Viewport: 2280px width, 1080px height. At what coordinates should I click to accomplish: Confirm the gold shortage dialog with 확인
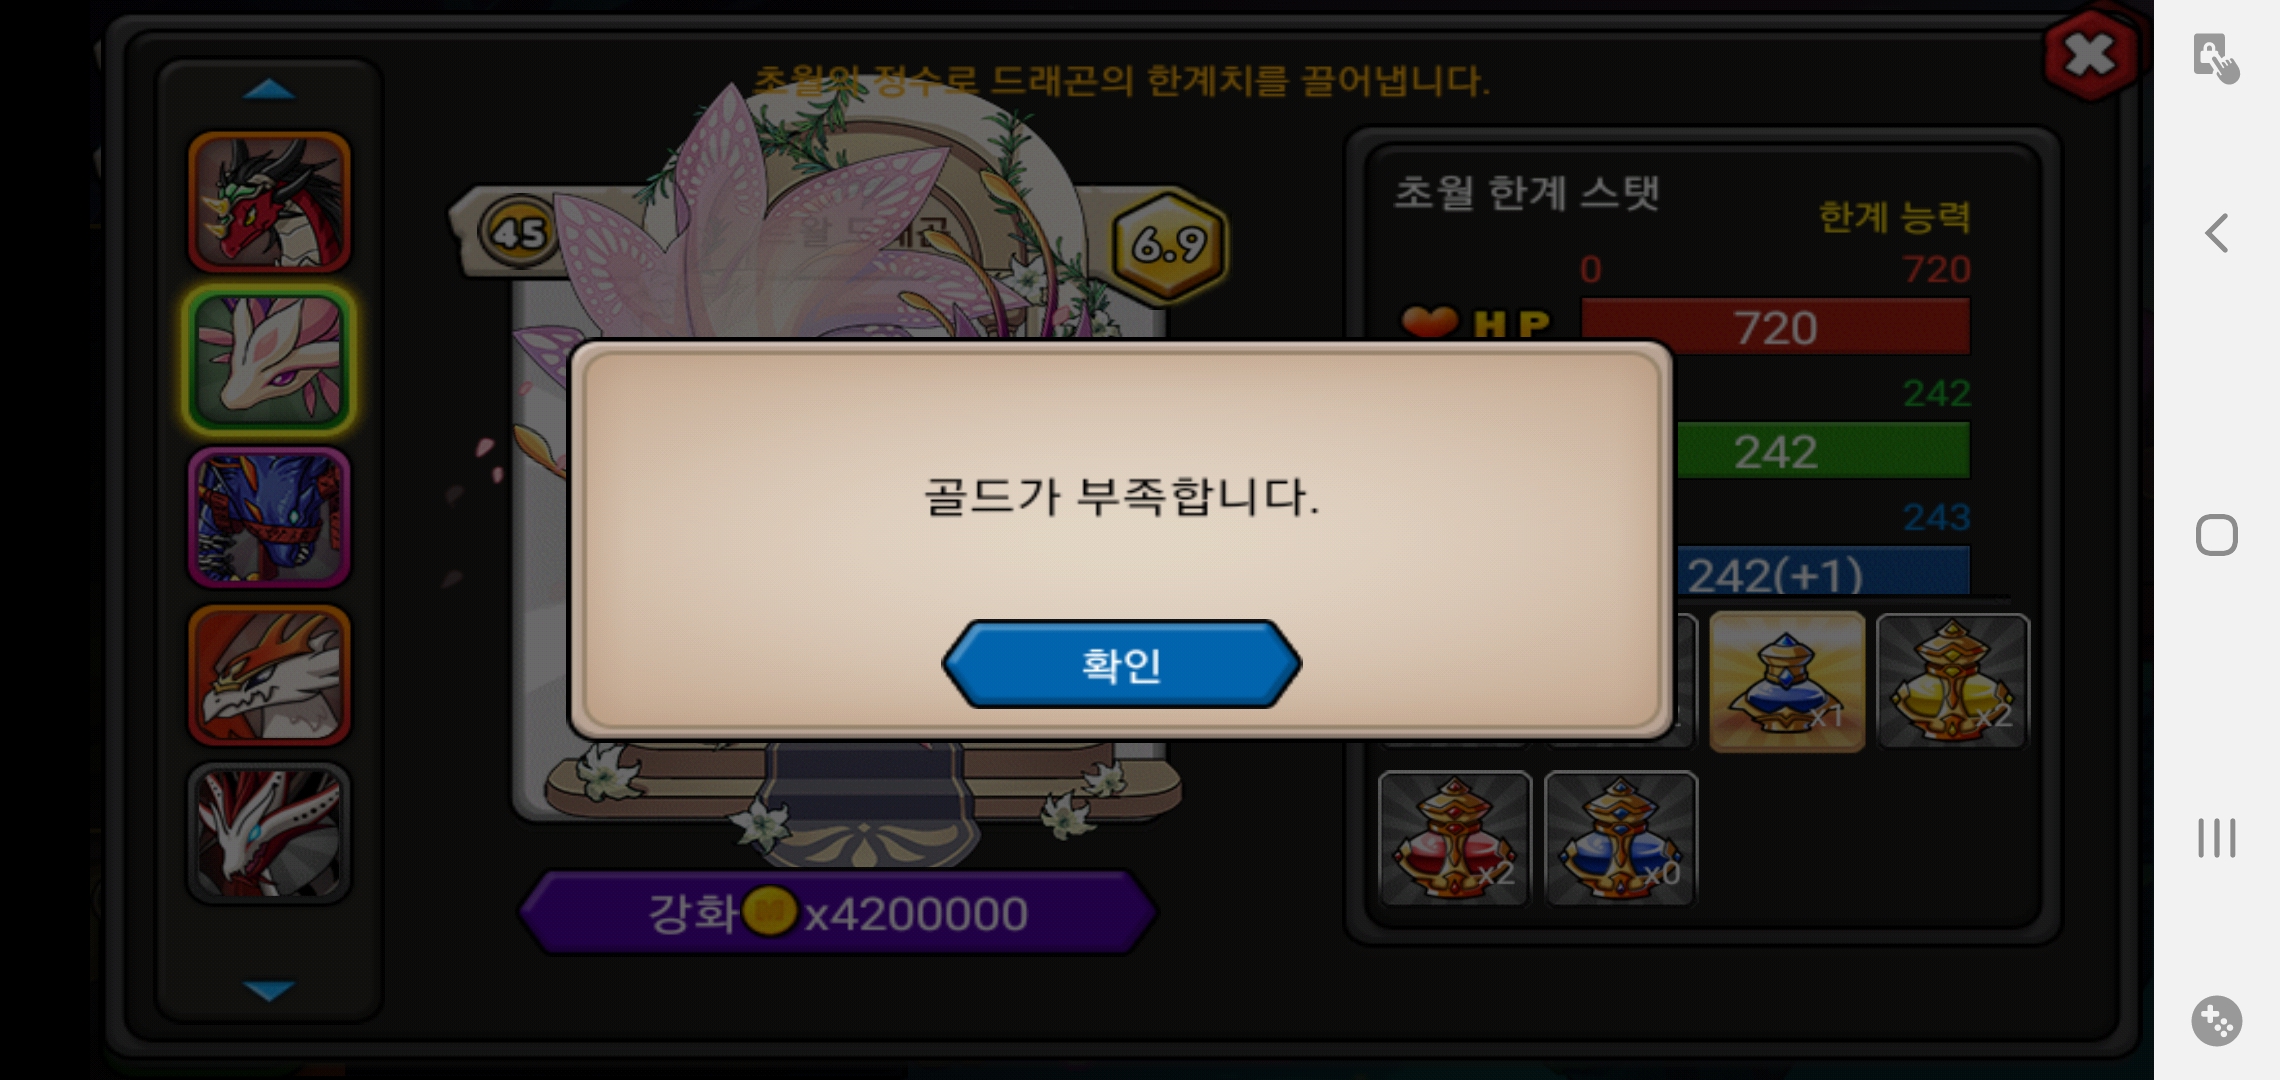1121,664
